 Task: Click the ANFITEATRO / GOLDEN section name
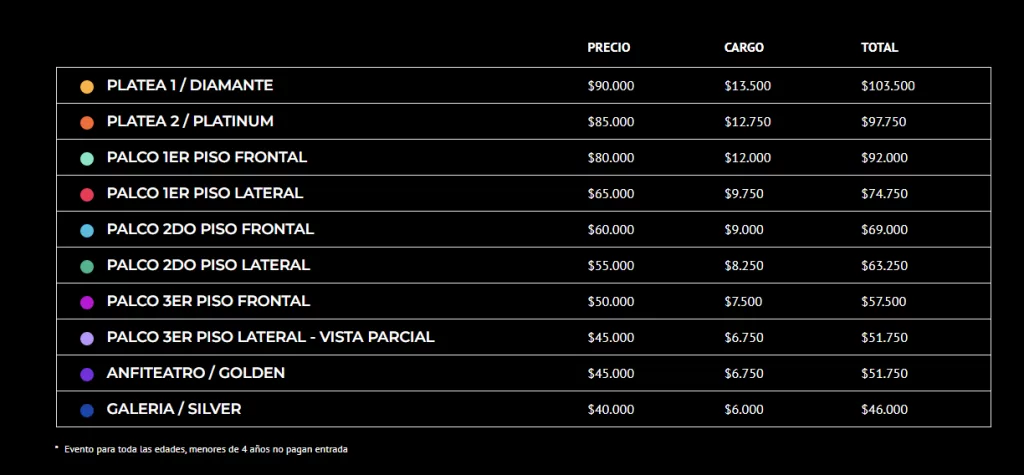click(x=196, y=373)
